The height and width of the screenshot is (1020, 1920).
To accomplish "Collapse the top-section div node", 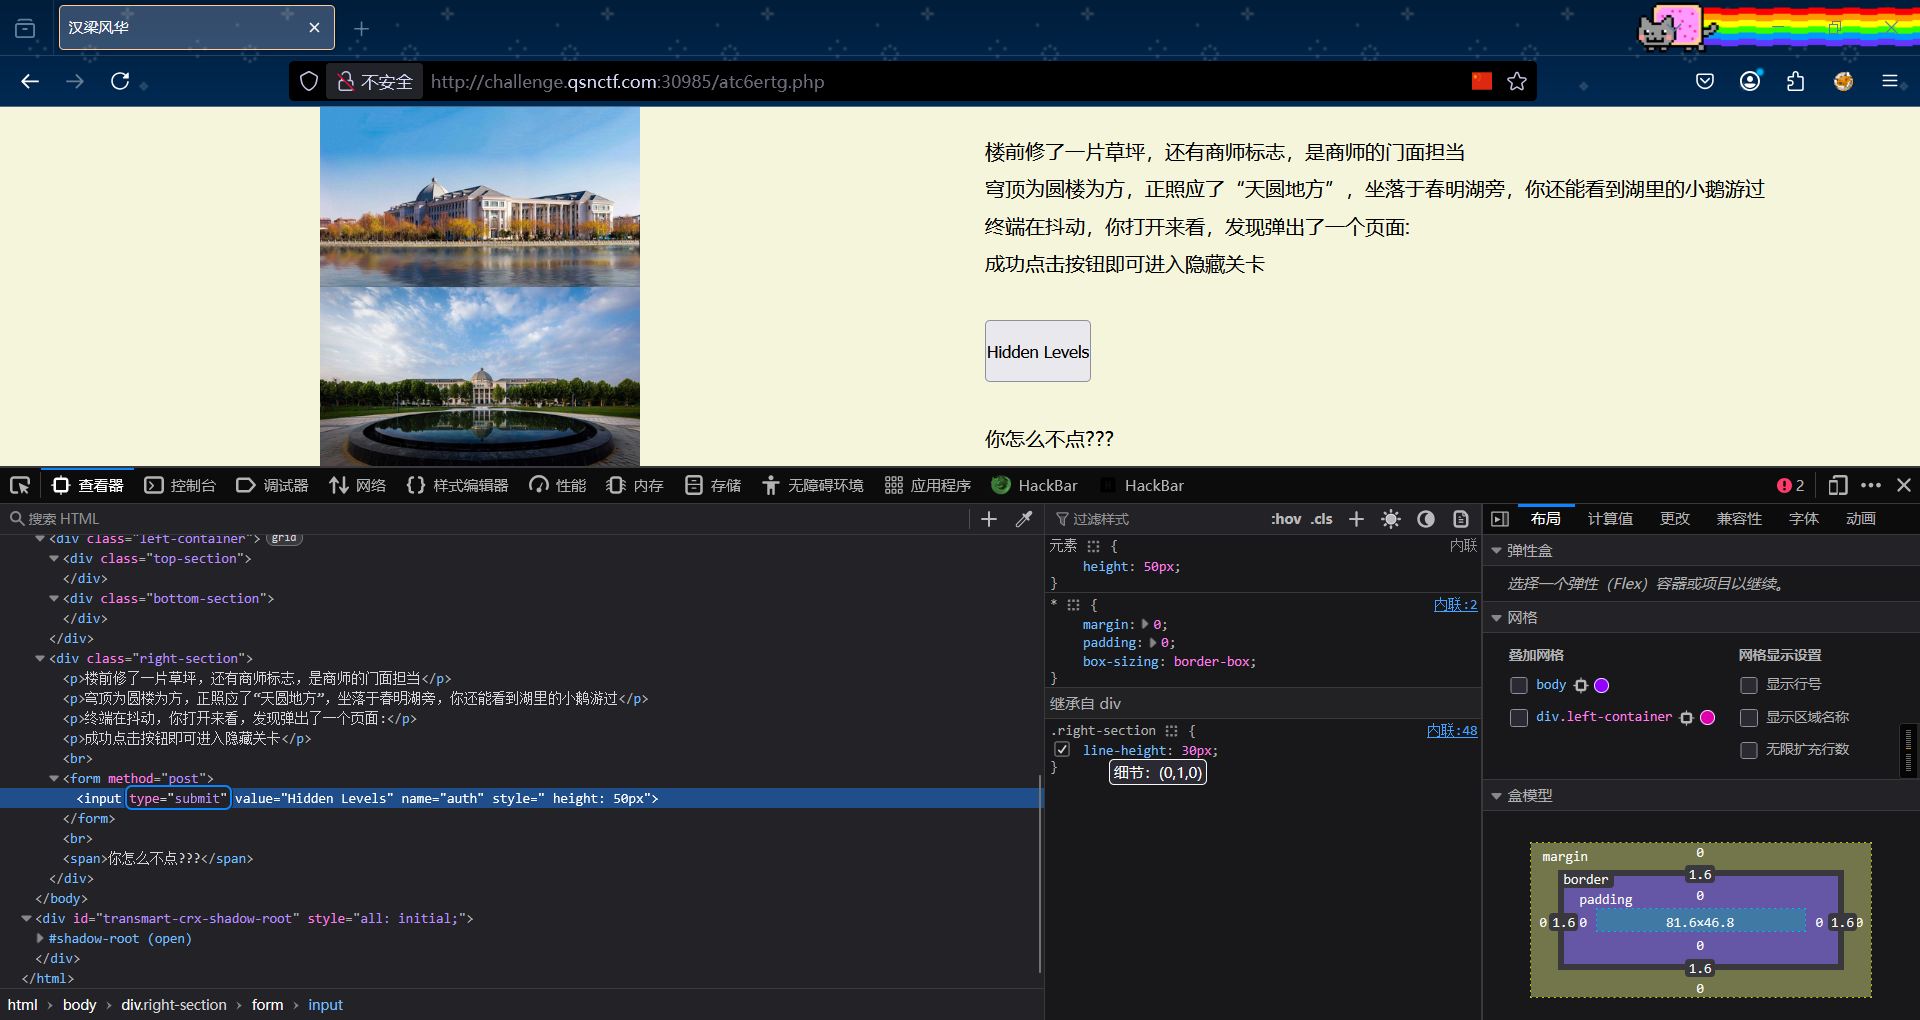I will pyautogui.click(x=54, y=559).
